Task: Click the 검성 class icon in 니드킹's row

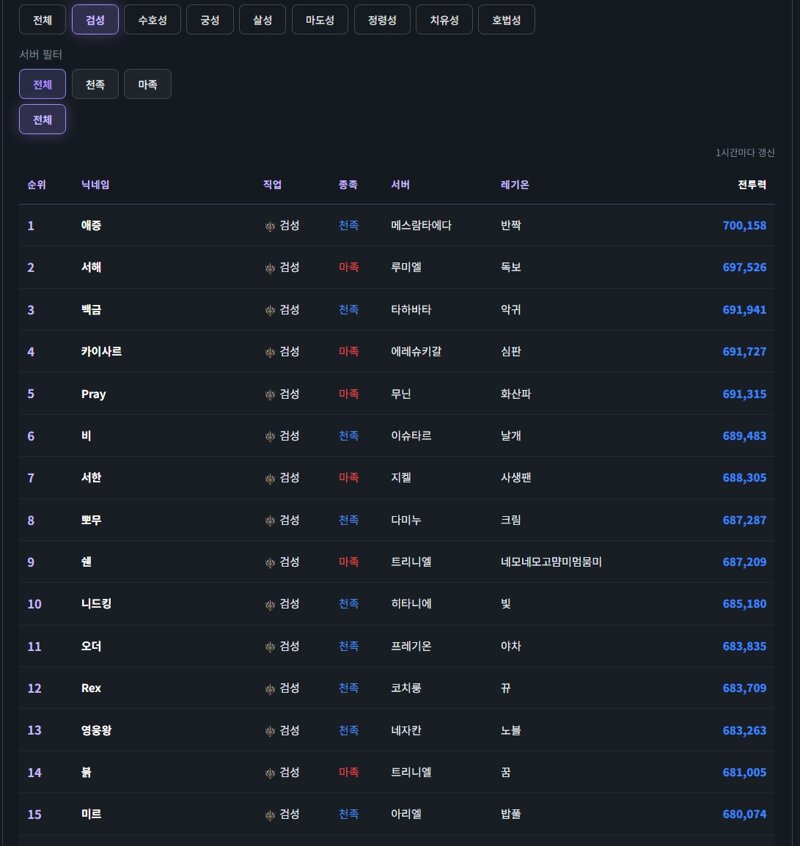Action: tap(270, 605)
